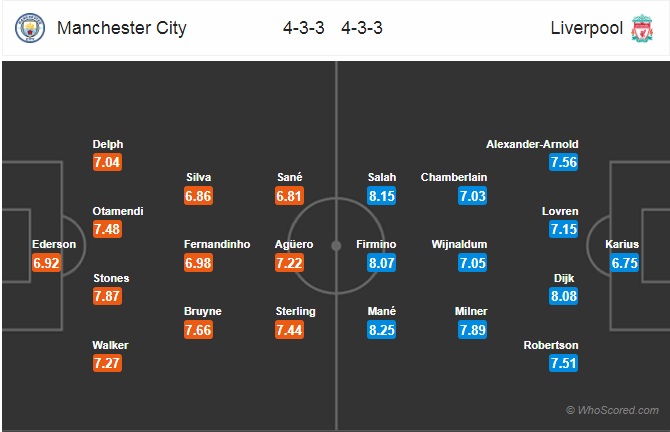This screenshot has width=670, height=432.
Task: Select Salah's 8.15 rating badge
Action: [382, 196]
